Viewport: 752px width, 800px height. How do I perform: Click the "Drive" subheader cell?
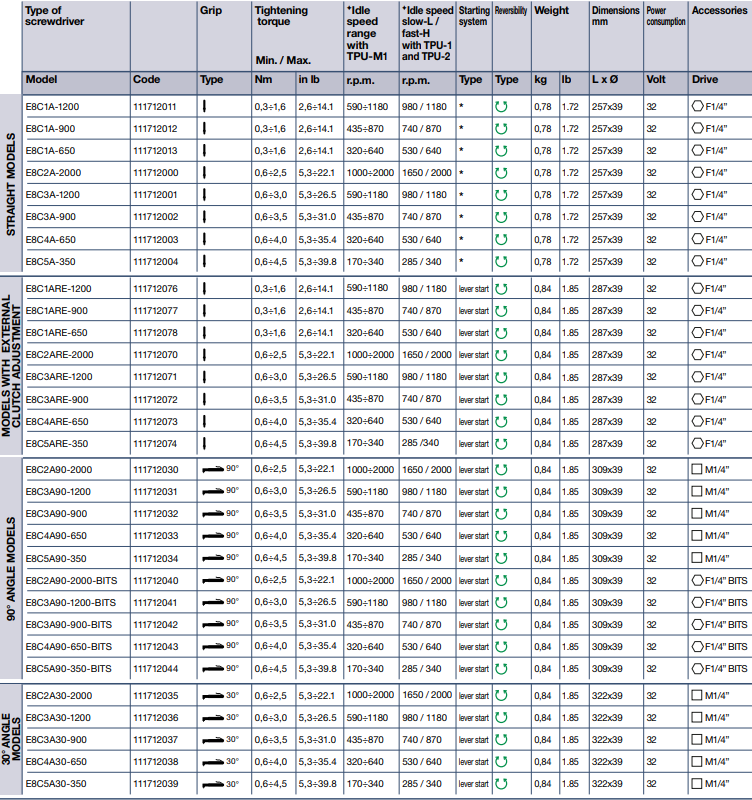705,80
